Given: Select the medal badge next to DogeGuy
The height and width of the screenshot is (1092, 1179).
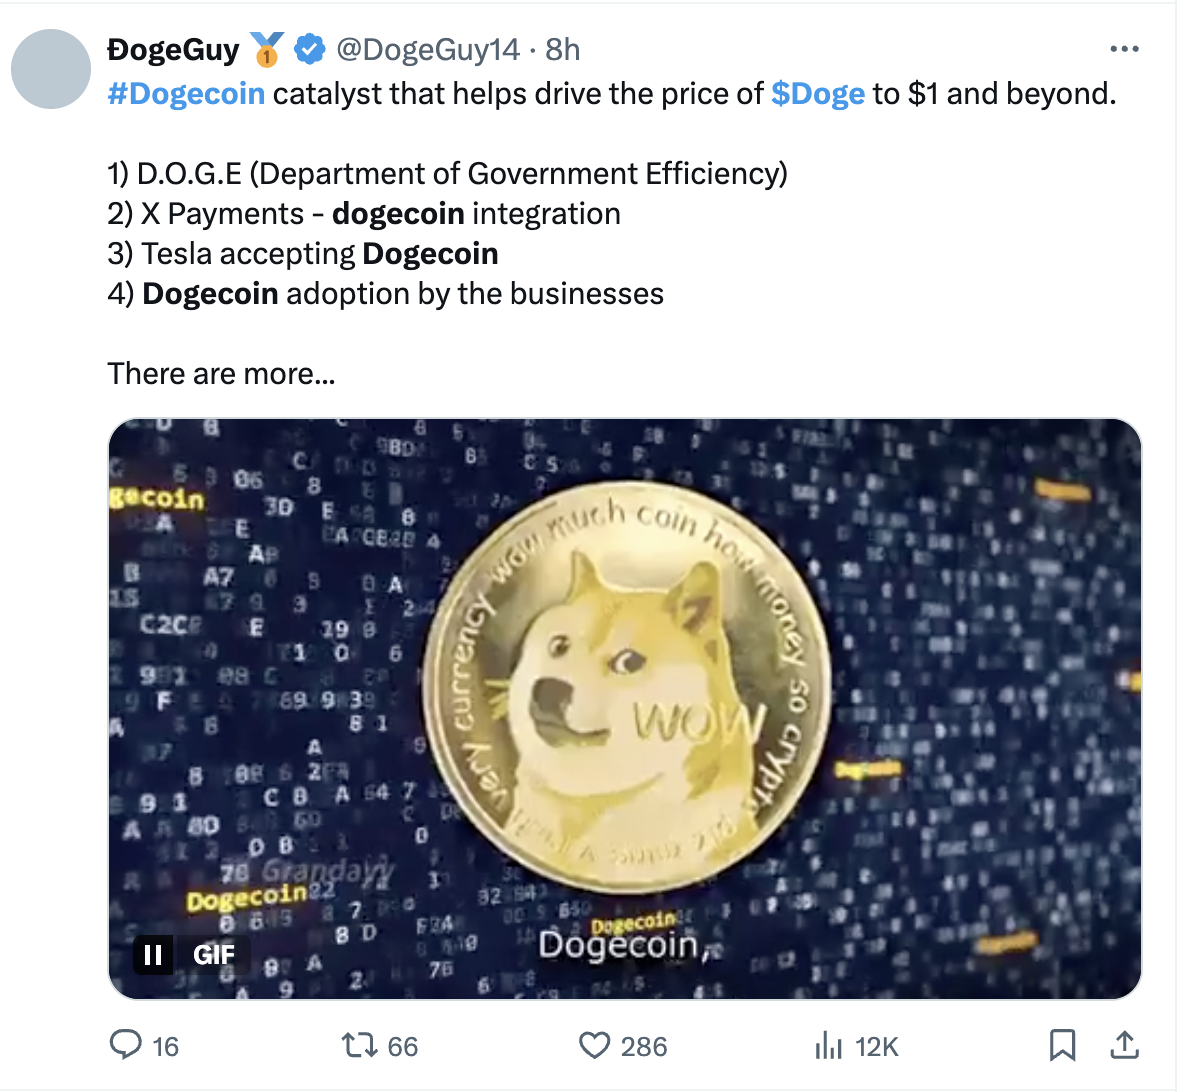Looking at the screenshot, I should click(264, 47).
